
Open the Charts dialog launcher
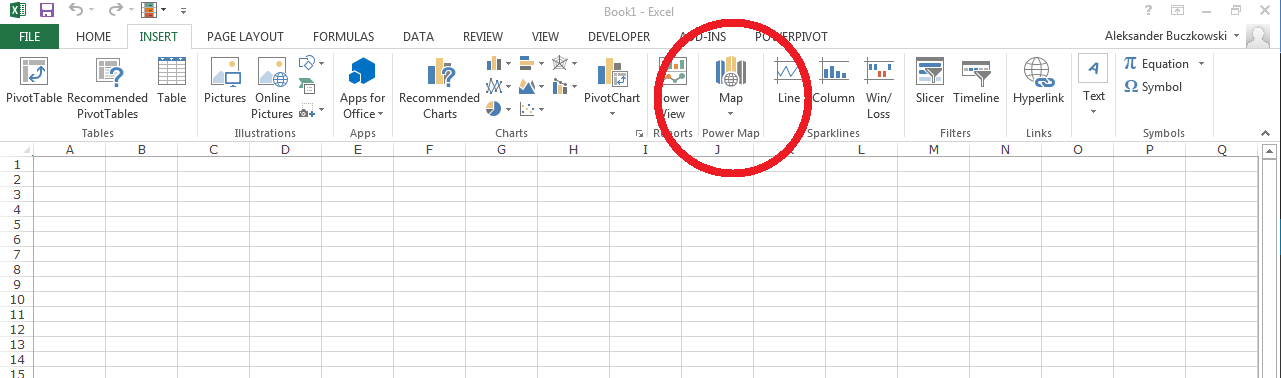[639, 133]
